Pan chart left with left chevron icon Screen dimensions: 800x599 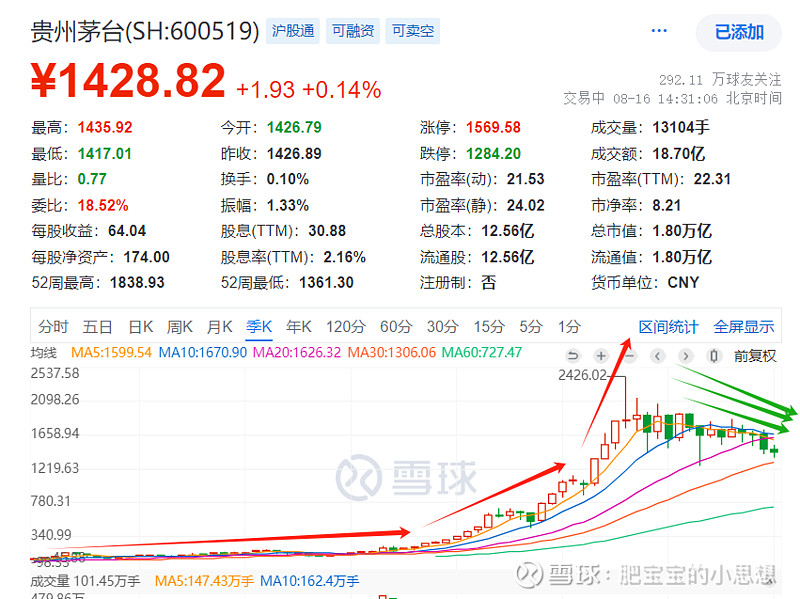click(658, 356)
